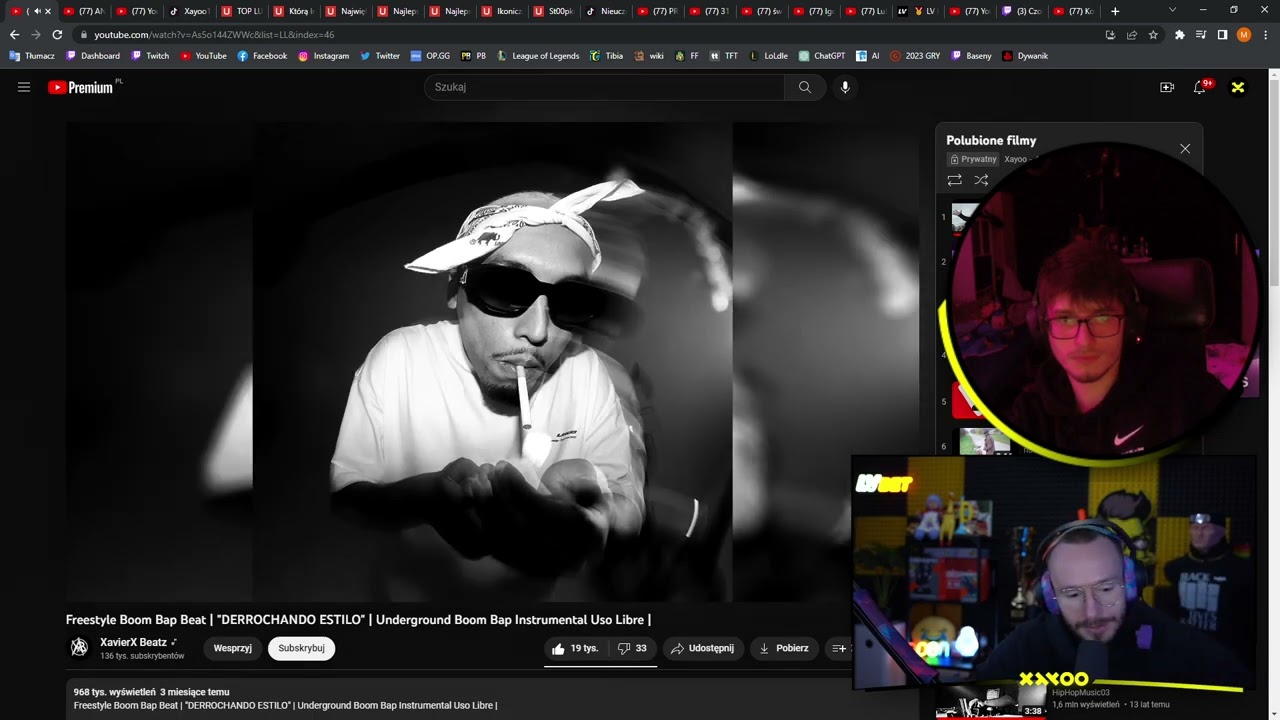Click Pobierz download button
This screenshot has width=1280, height=720.
point(784,648)
